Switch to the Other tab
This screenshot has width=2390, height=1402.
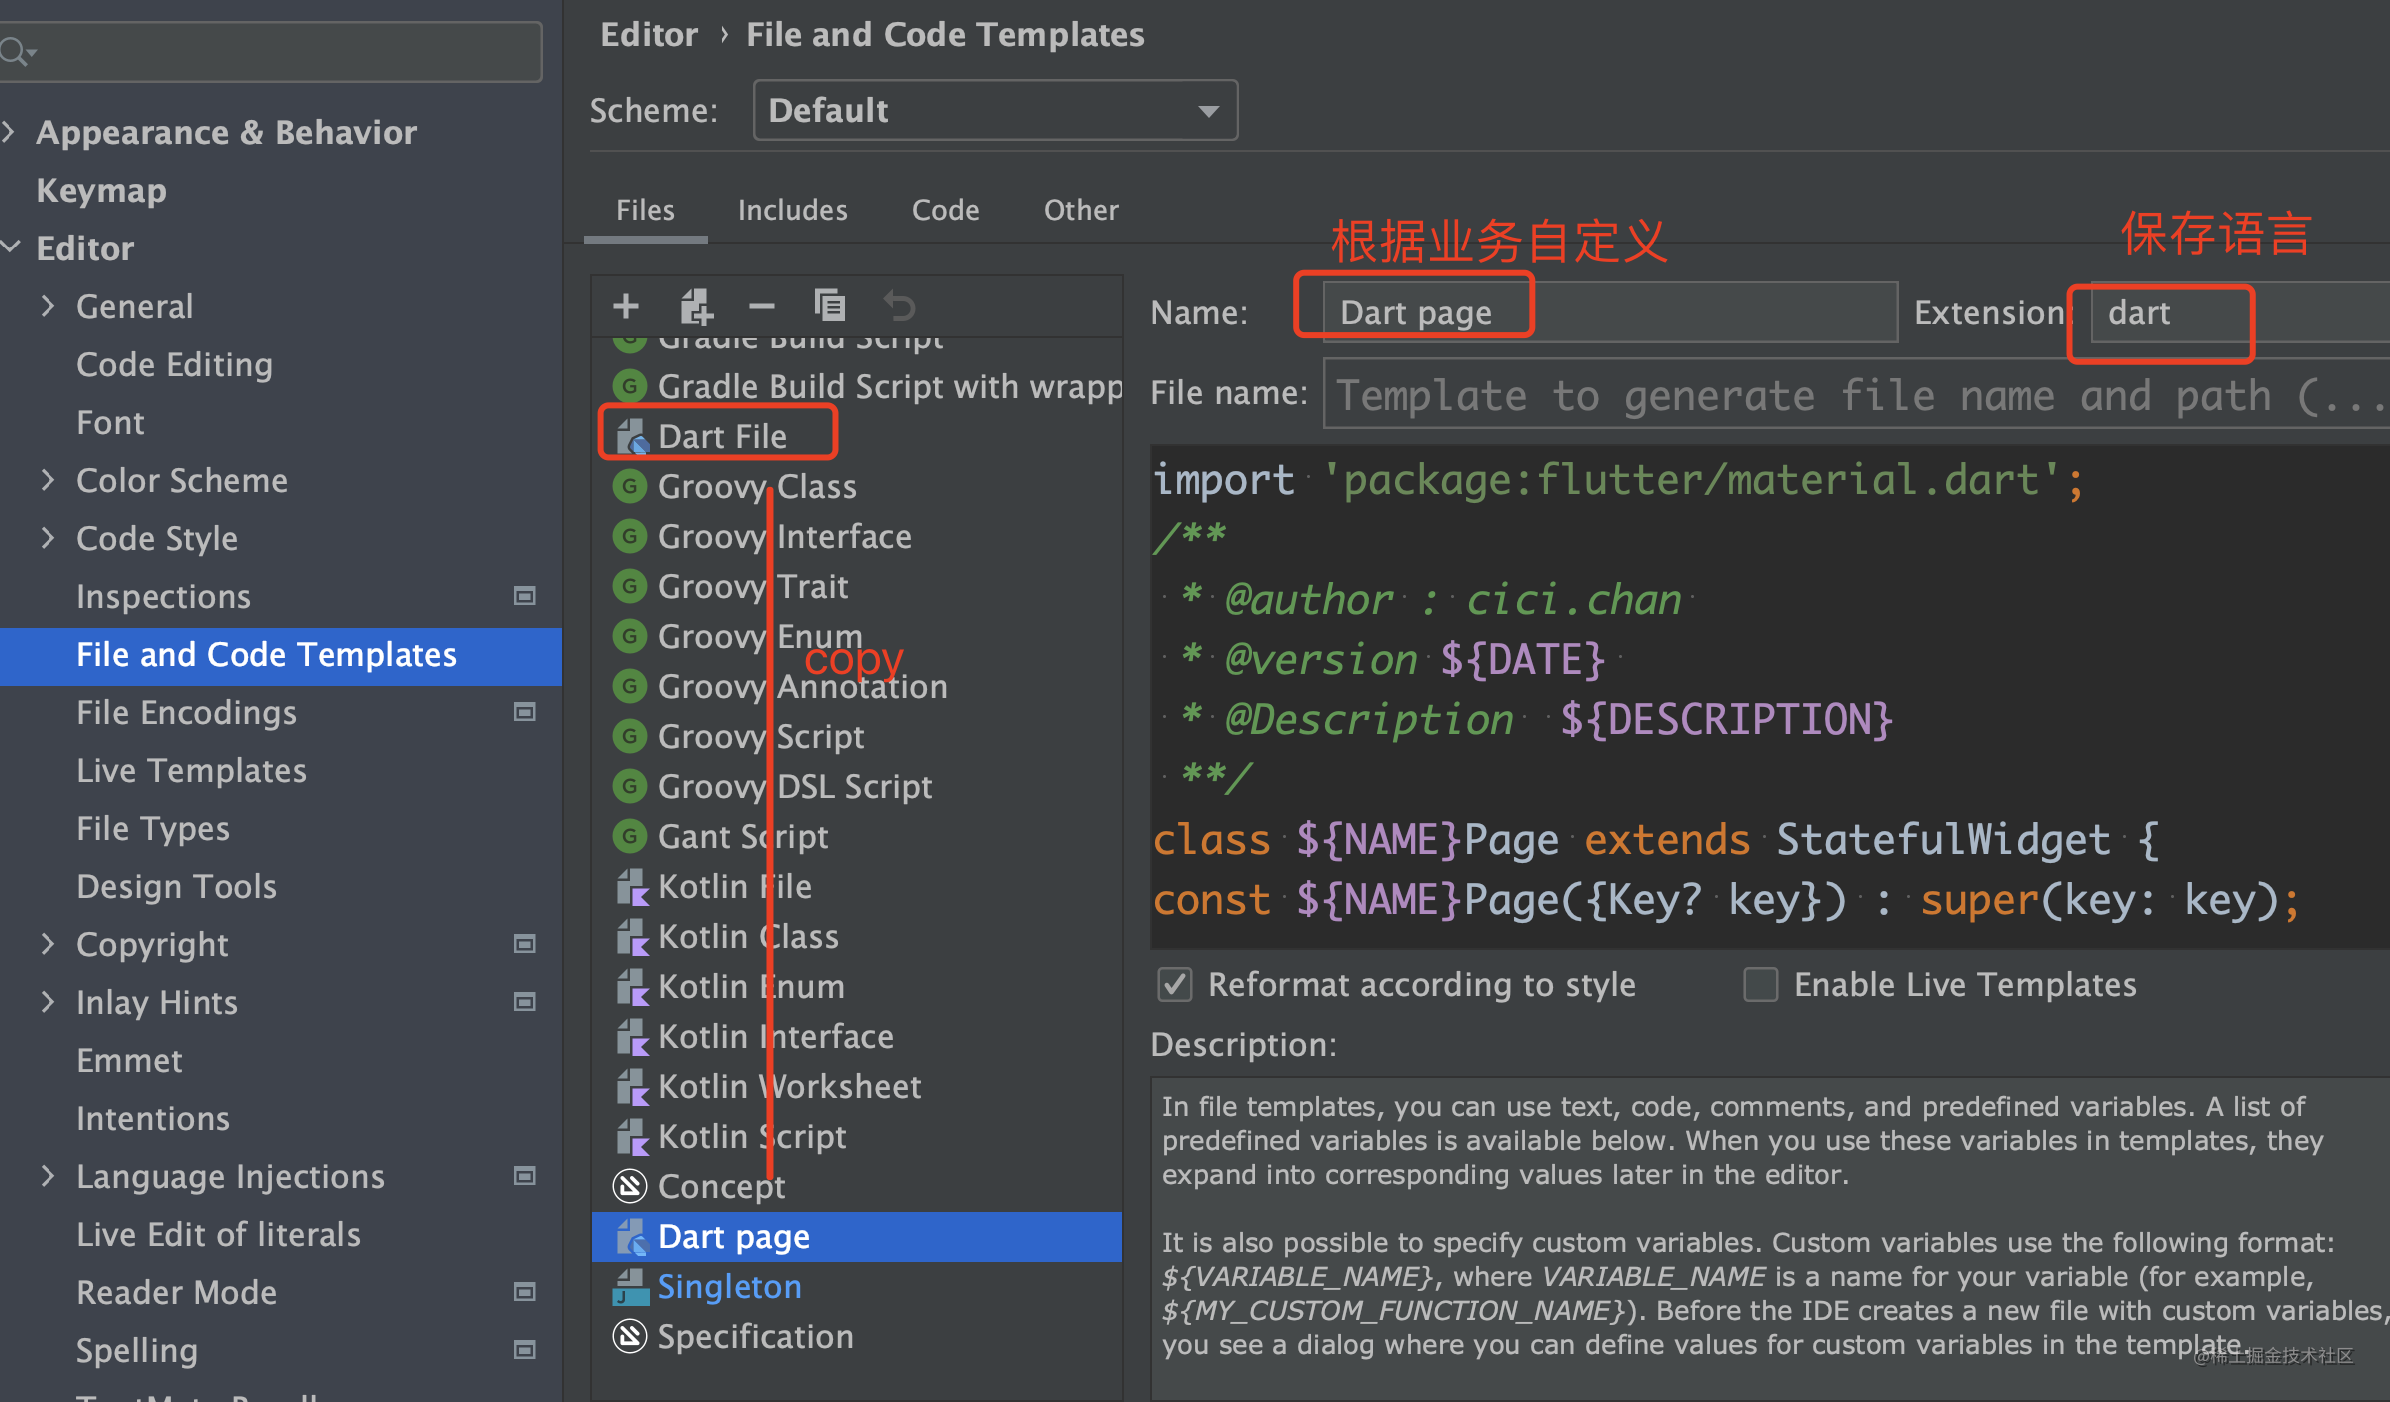coord(1081,210)
